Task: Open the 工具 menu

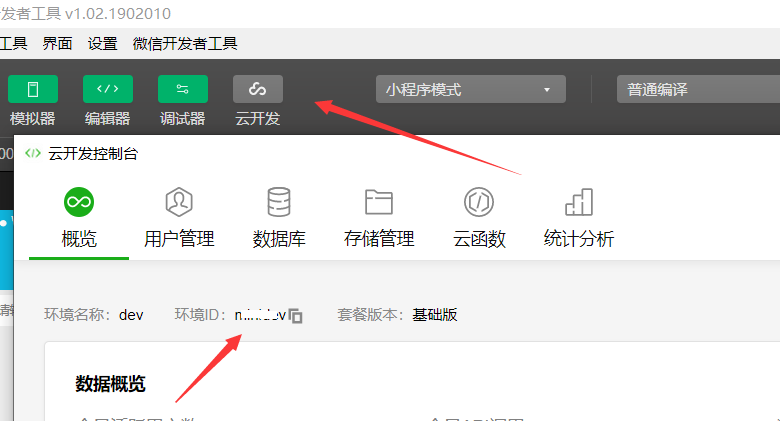Action: (13, 44)
